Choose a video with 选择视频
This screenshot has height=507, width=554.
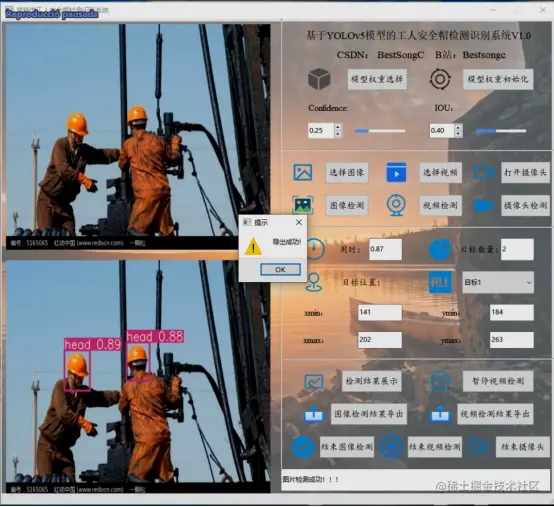(x=440, y=172)
